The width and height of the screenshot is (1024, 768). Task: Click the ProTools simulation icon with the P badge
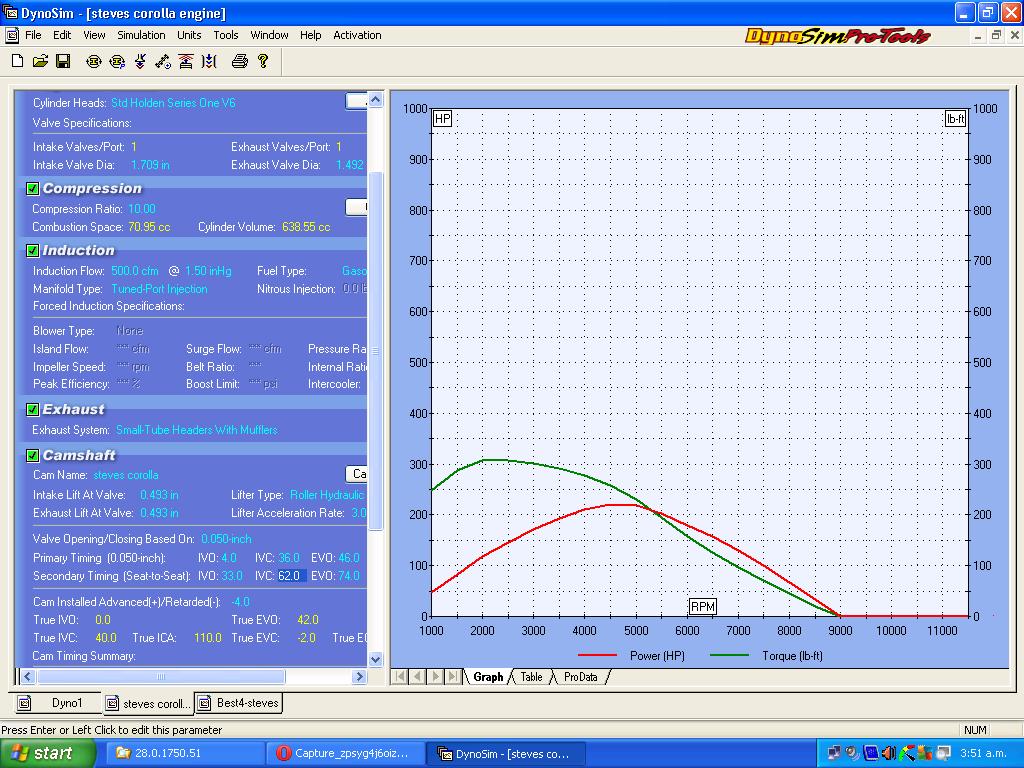117,61
